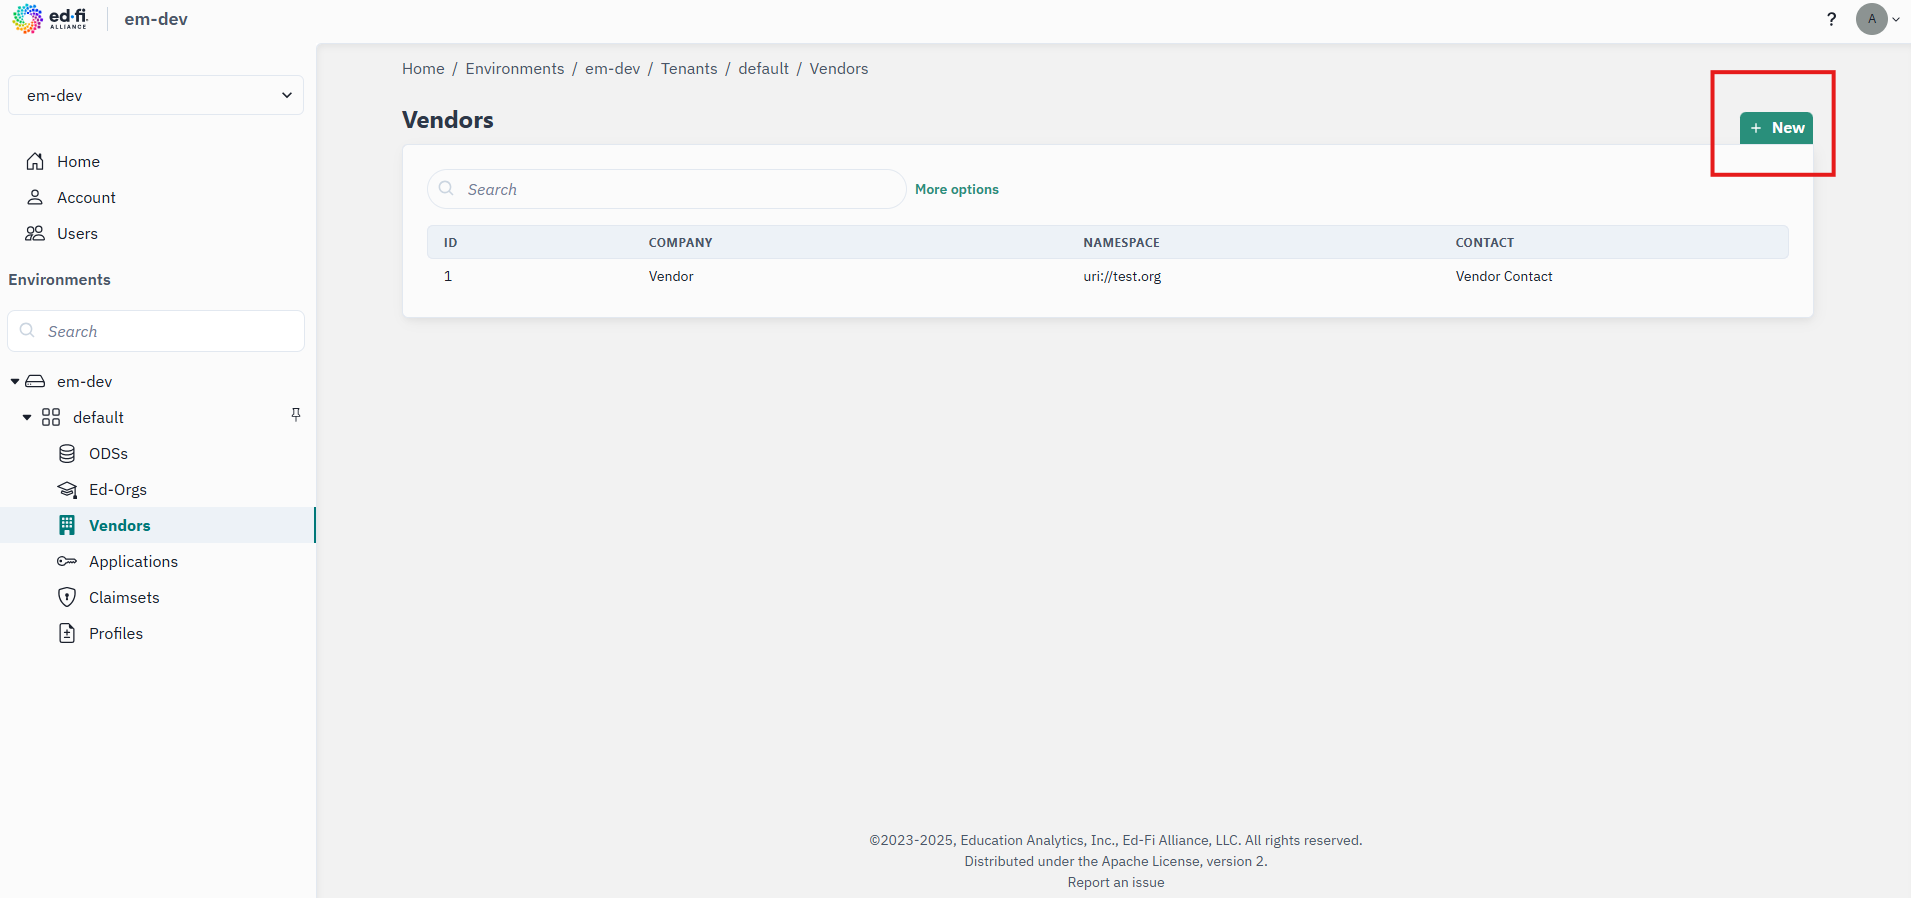This screenshot has width=1911, height=898.
Task: Click the ODSs database icon
Action: [67, 453]
